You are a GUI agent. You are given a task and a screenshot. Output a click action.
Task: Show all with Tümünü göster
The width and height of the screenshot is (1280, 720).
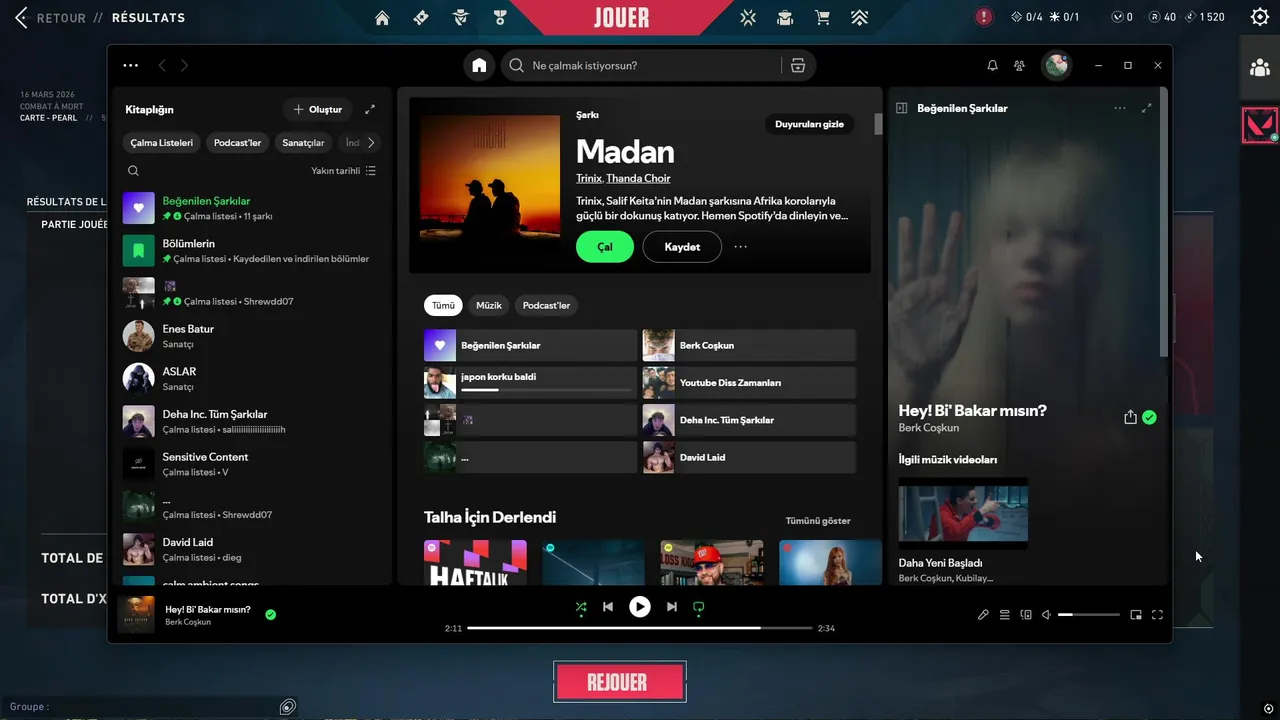tap(818, 521)
